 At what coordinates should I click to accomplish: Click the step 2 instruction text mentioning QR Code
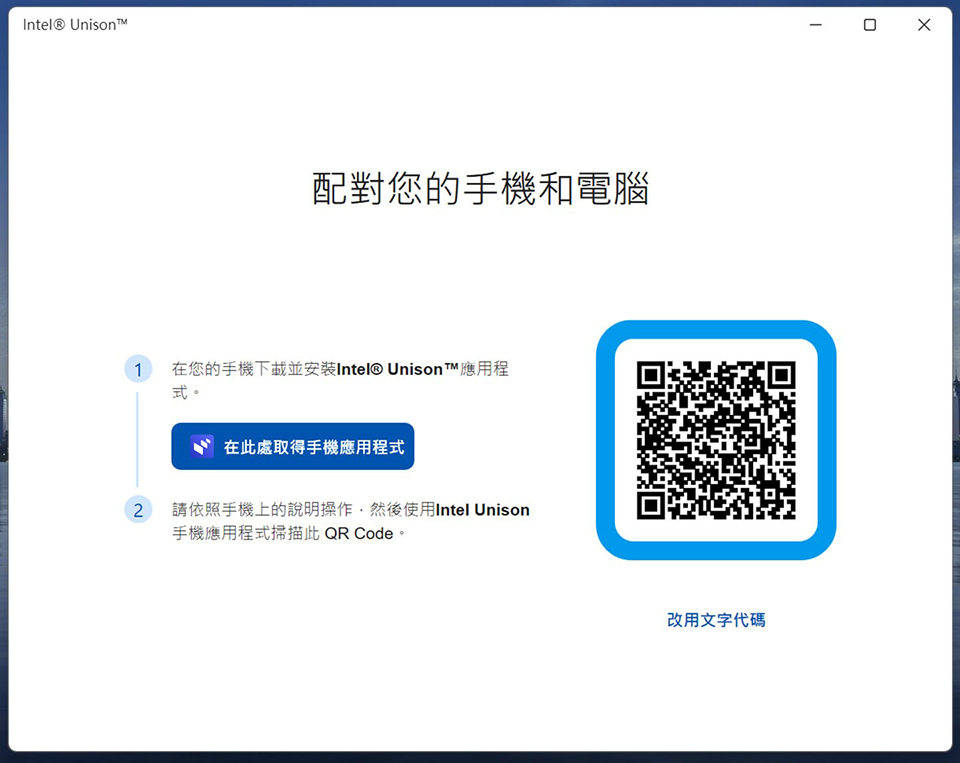tap(351, 521)
